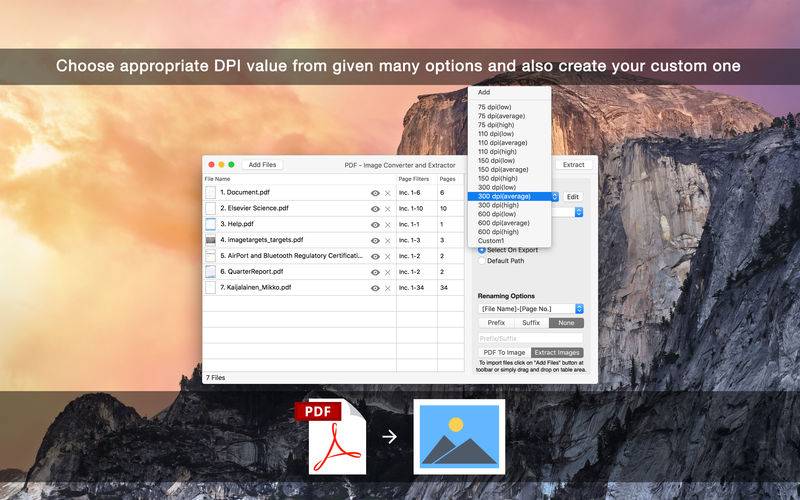
Task: Remove Kaijalainen_Mikko.pdf with its X icon
Action: coord(388,288)
